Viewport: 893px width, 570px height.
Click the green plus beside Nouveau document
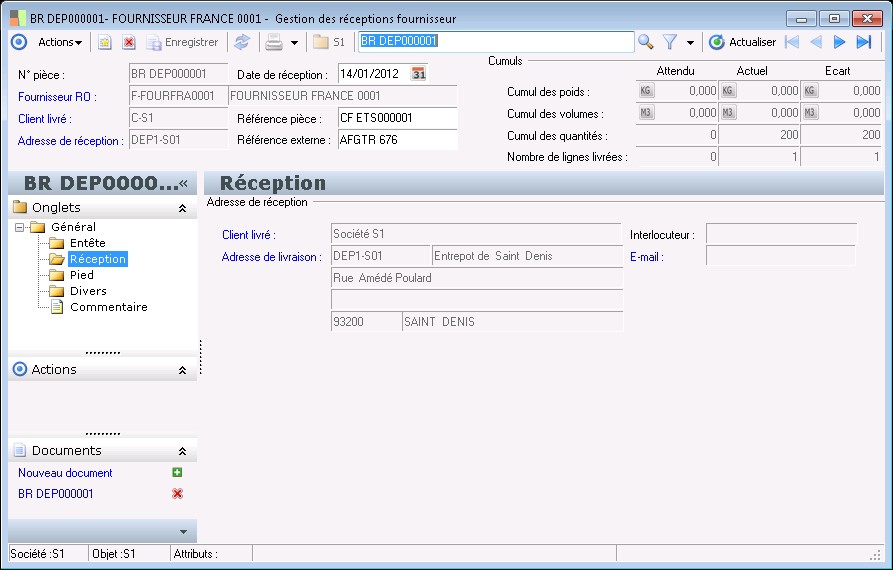coord(177,473)
